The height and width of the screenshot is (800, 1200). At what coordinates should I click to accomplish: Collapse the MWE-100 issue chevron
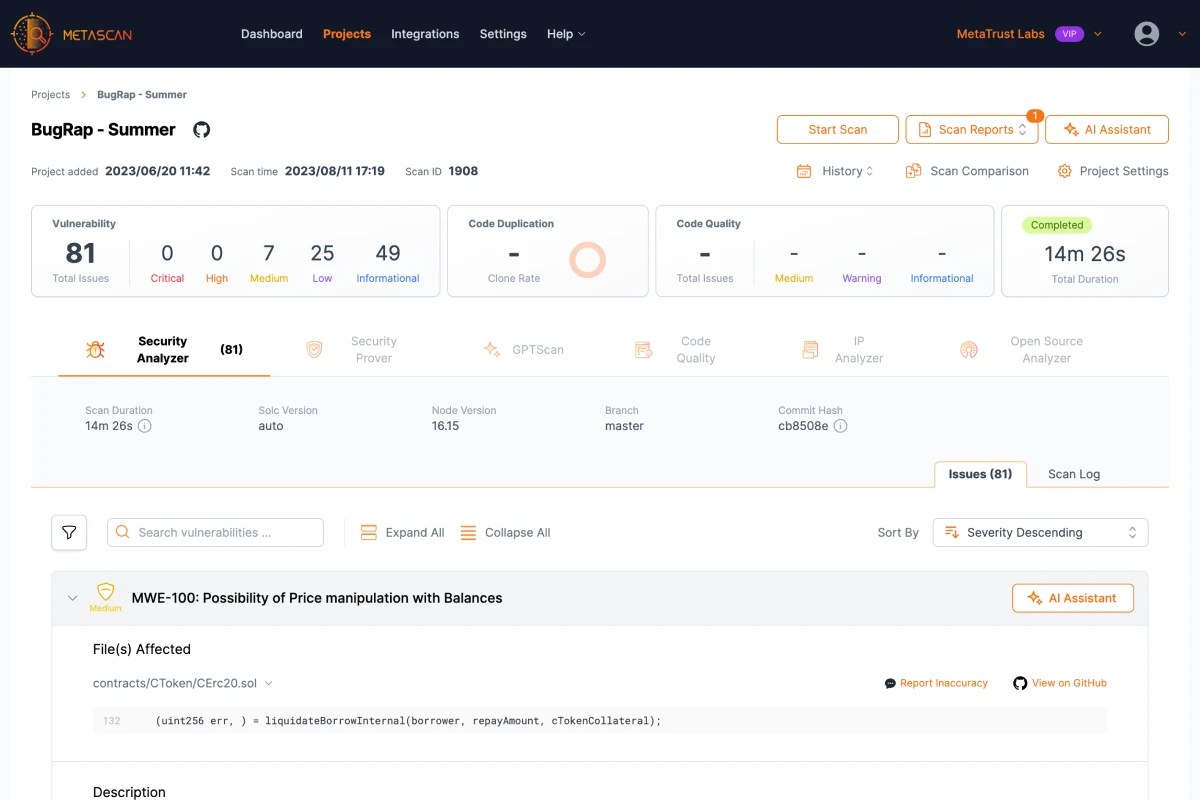(x=72, y=598)
